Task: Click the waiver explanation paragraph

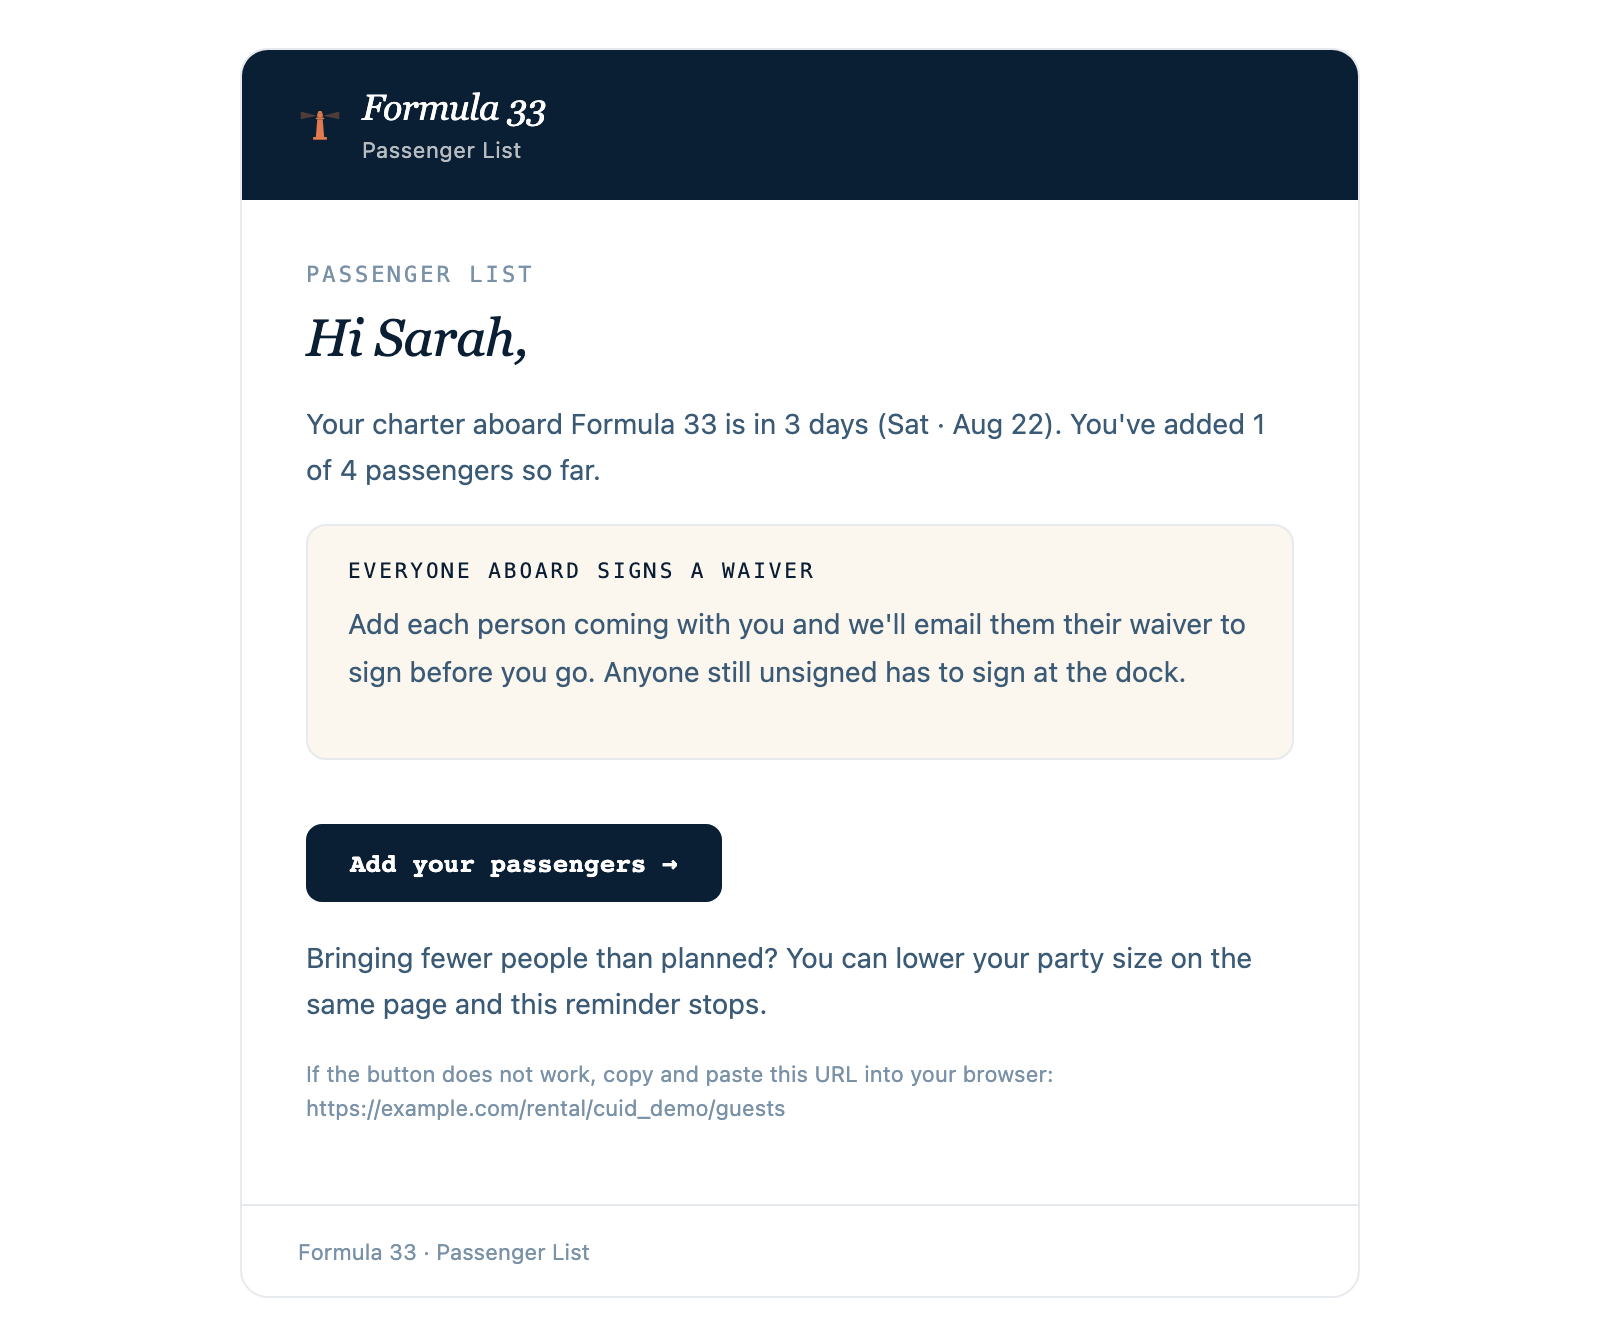Action: click(x=796, y=648)
